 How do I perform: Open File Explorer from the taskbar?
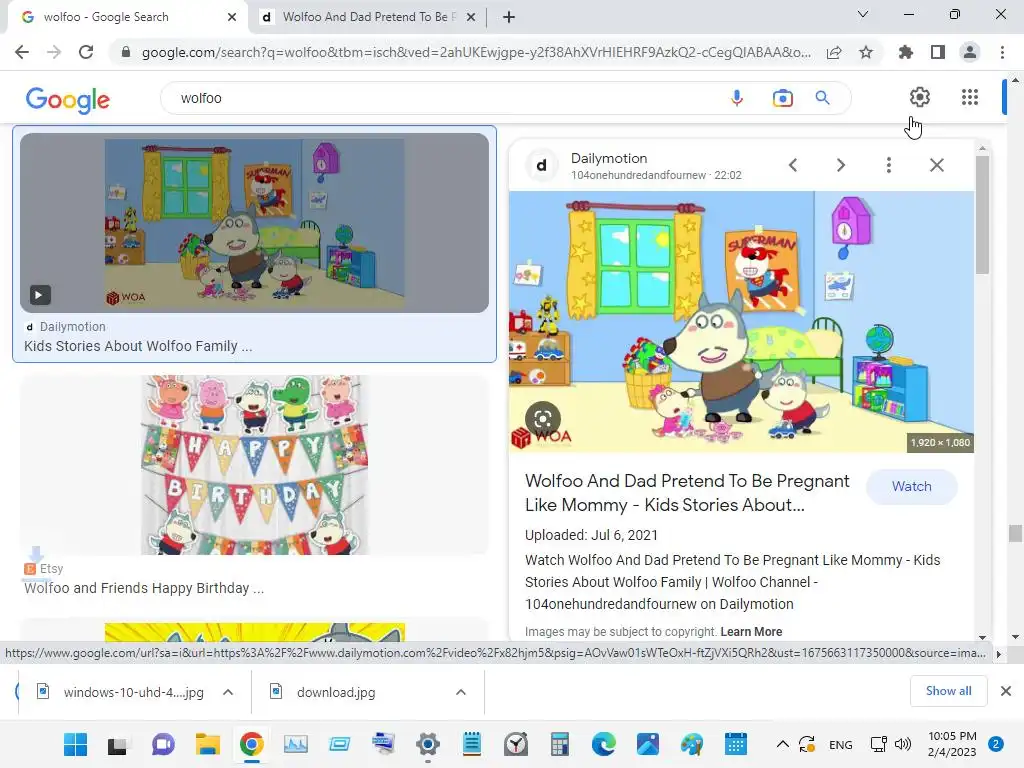point(208,744)
